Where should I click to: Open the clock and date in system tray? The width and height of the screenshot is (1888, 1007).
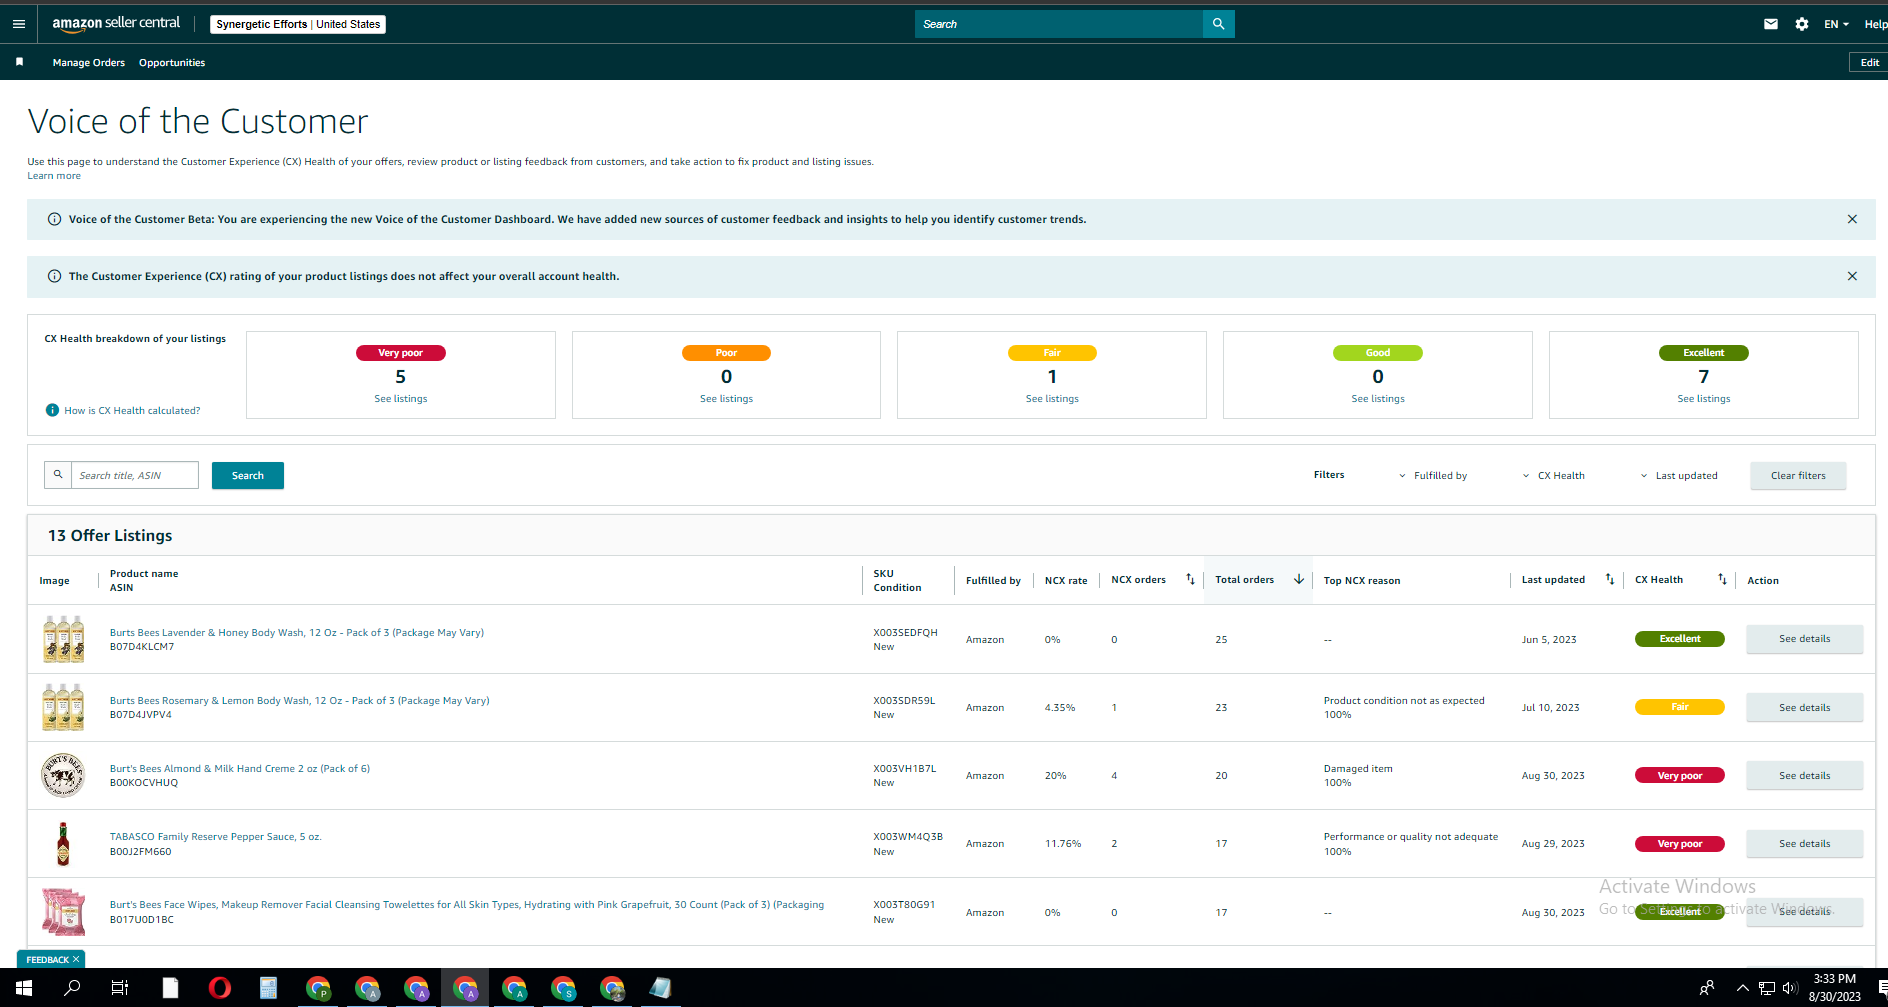pyautogui.click(x=1834, y=988)
